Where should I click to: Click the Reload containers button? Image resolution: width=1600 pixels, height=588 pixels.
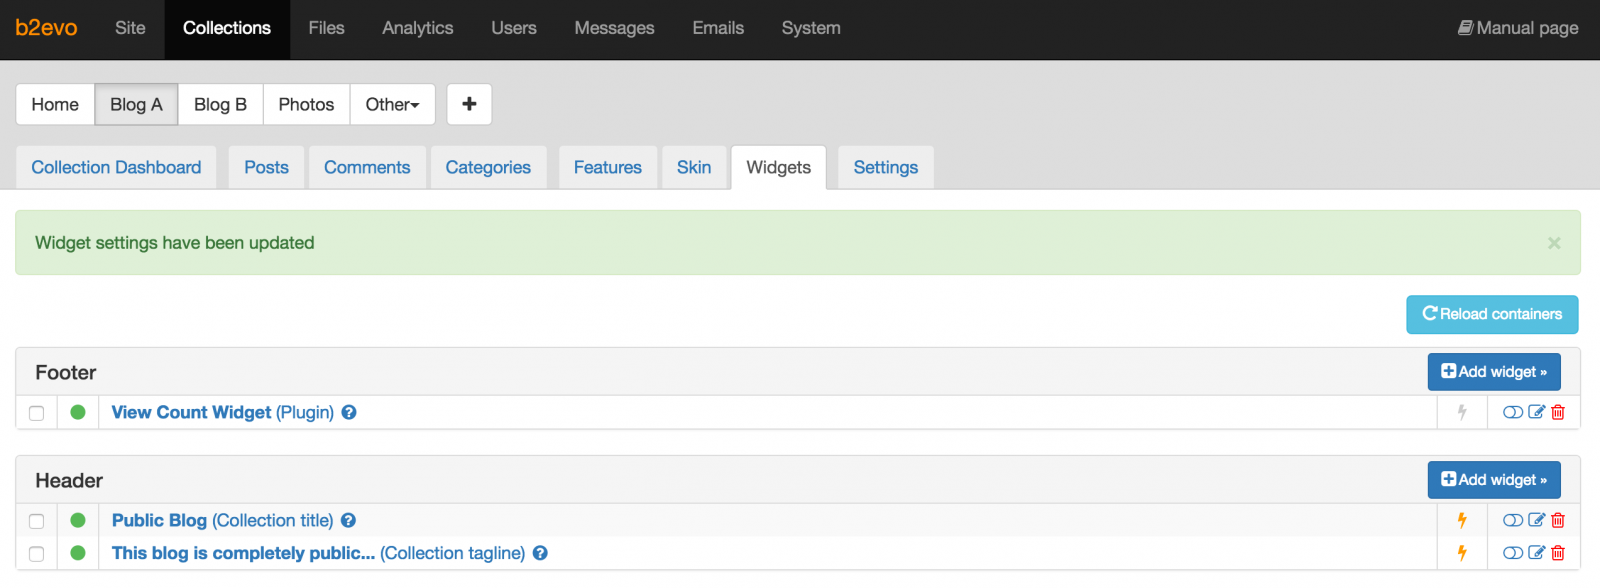click(1492, 314)
